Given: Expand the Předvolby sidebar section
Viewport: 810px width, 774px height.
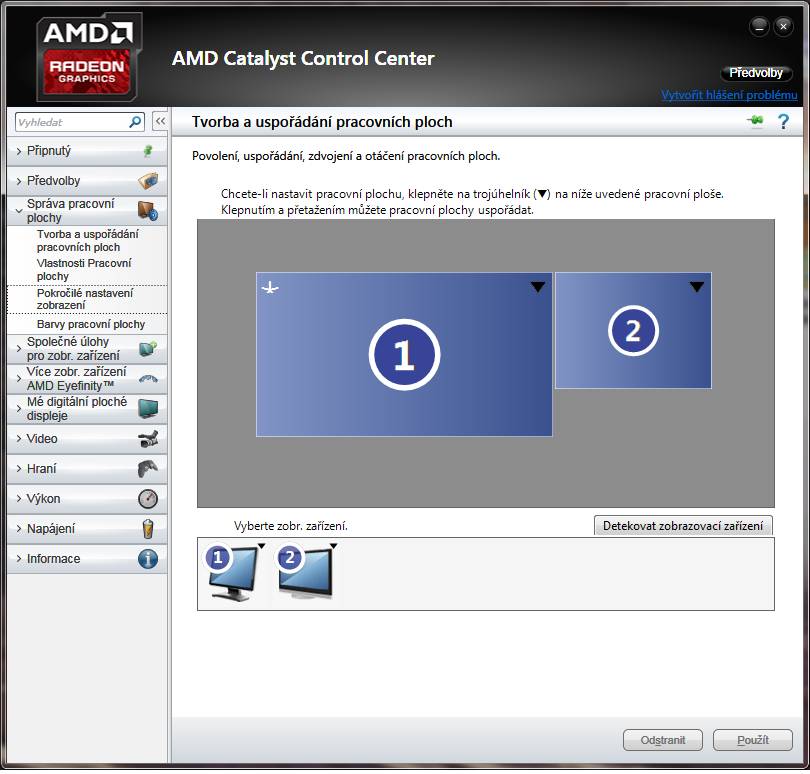Looking at the screenshot, I should (x=19, y=181).
